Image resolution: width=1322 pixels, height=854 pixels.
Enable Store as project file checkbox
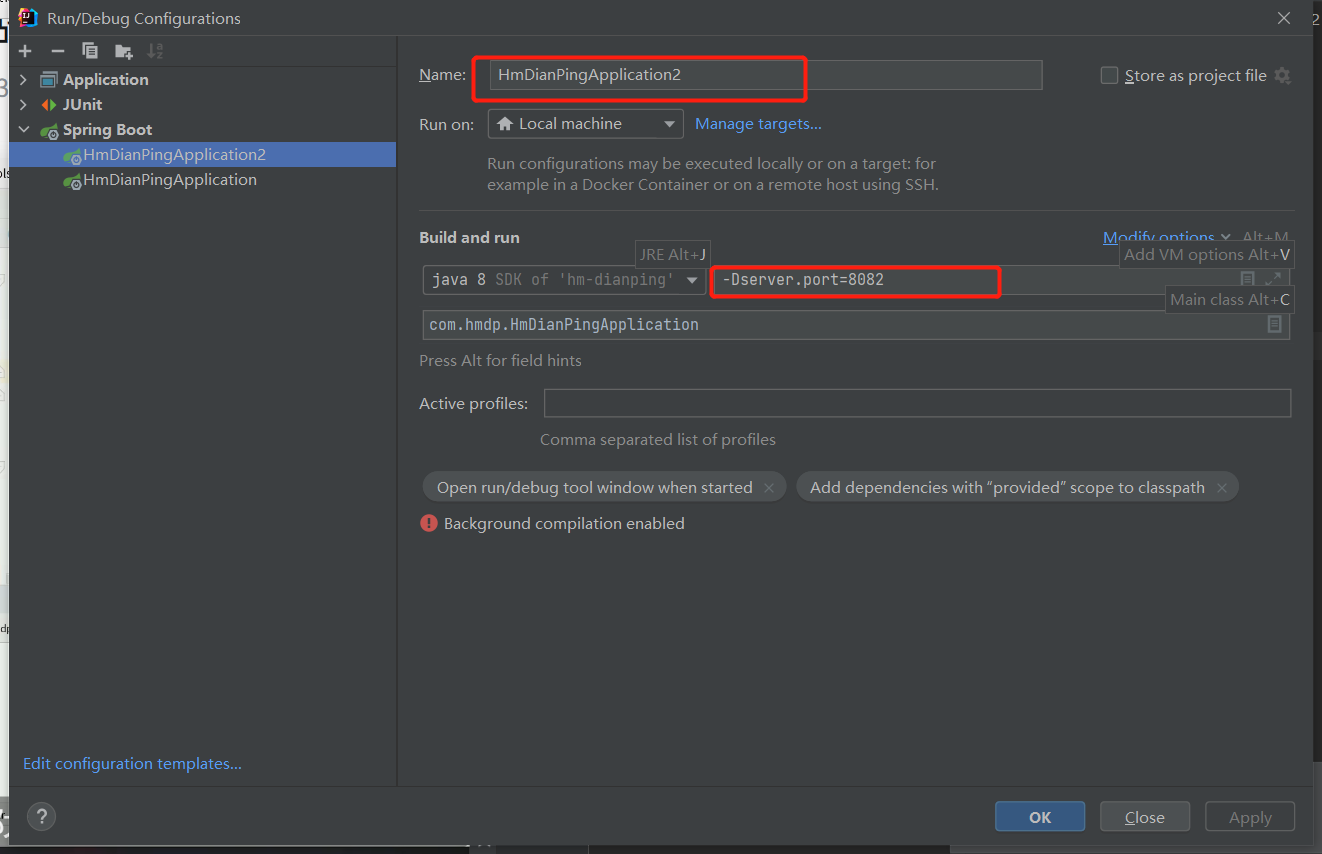(x=1109, y=75)
